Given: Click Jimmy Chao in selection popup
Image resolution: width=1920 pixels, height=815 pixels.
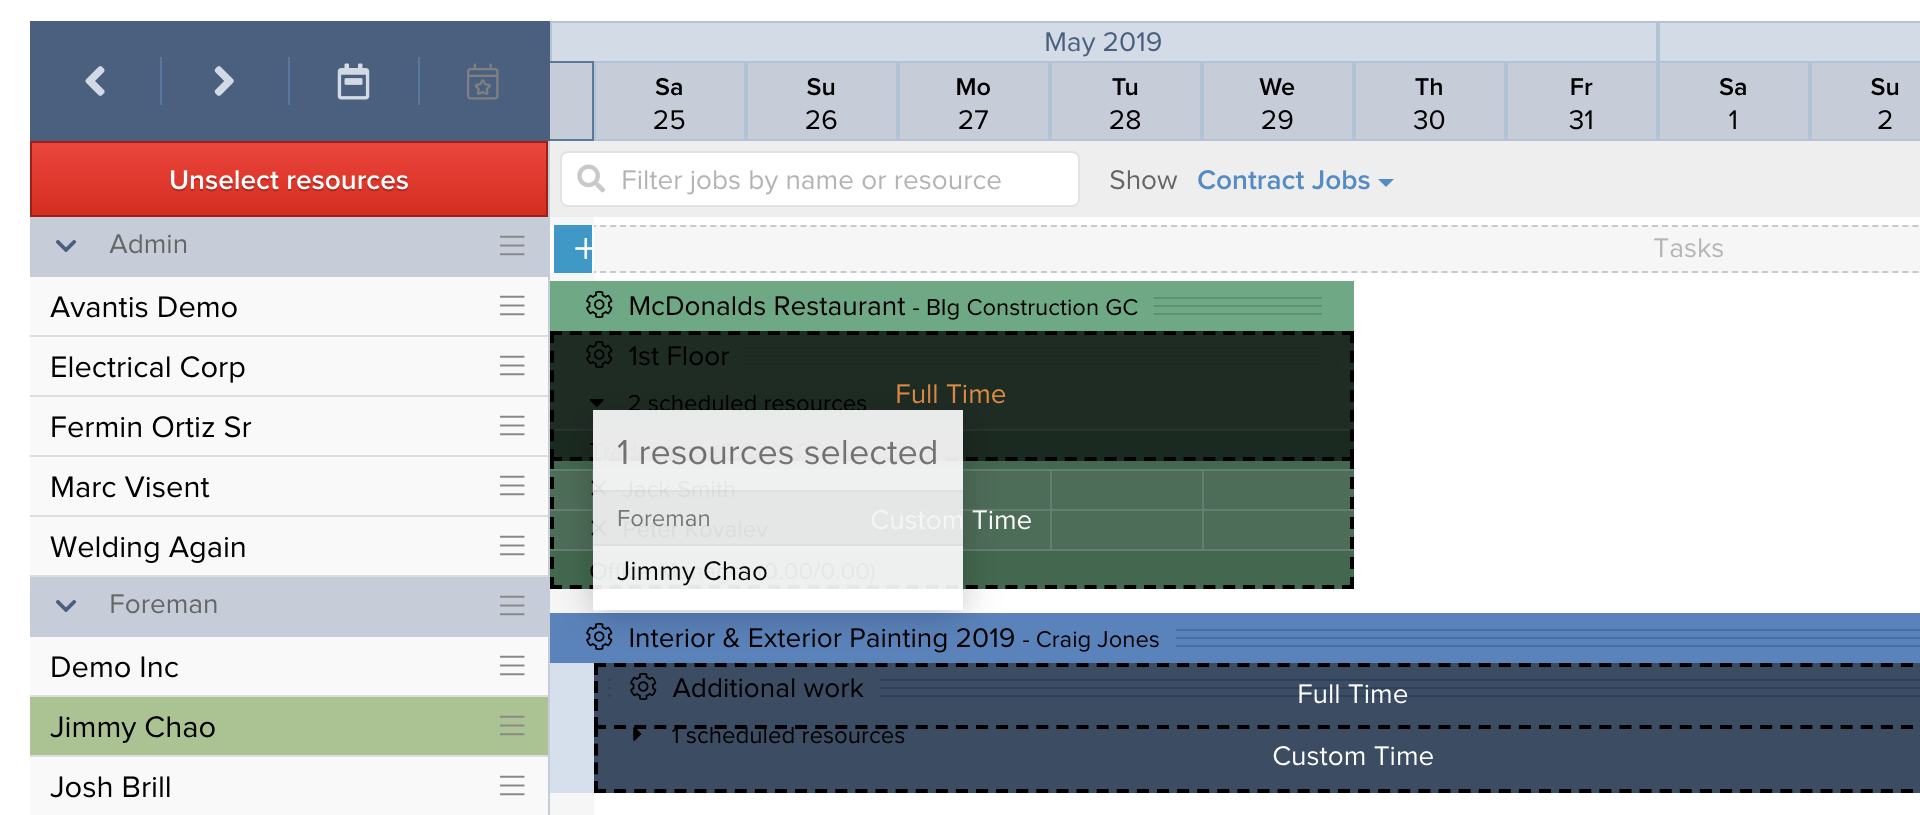Looking at the screenshot, I should click(692, 571).
